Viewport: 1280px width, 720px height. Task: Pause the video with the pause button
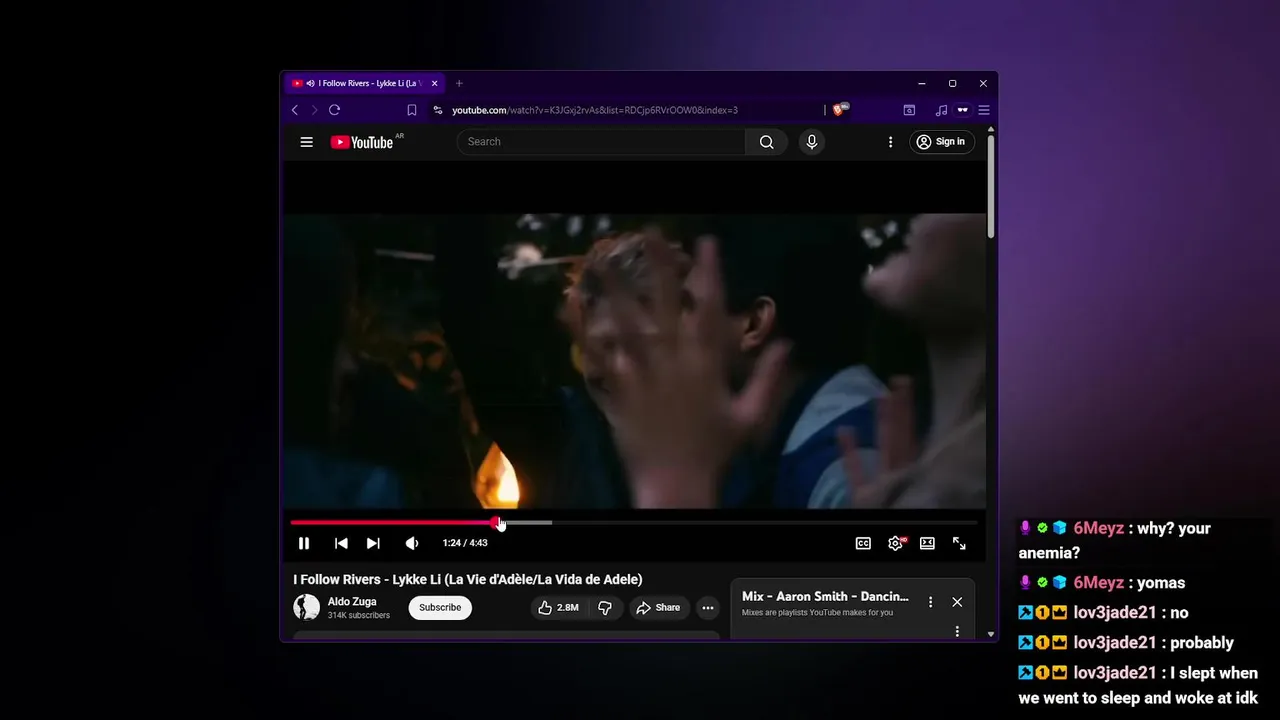tap(304, 543)
